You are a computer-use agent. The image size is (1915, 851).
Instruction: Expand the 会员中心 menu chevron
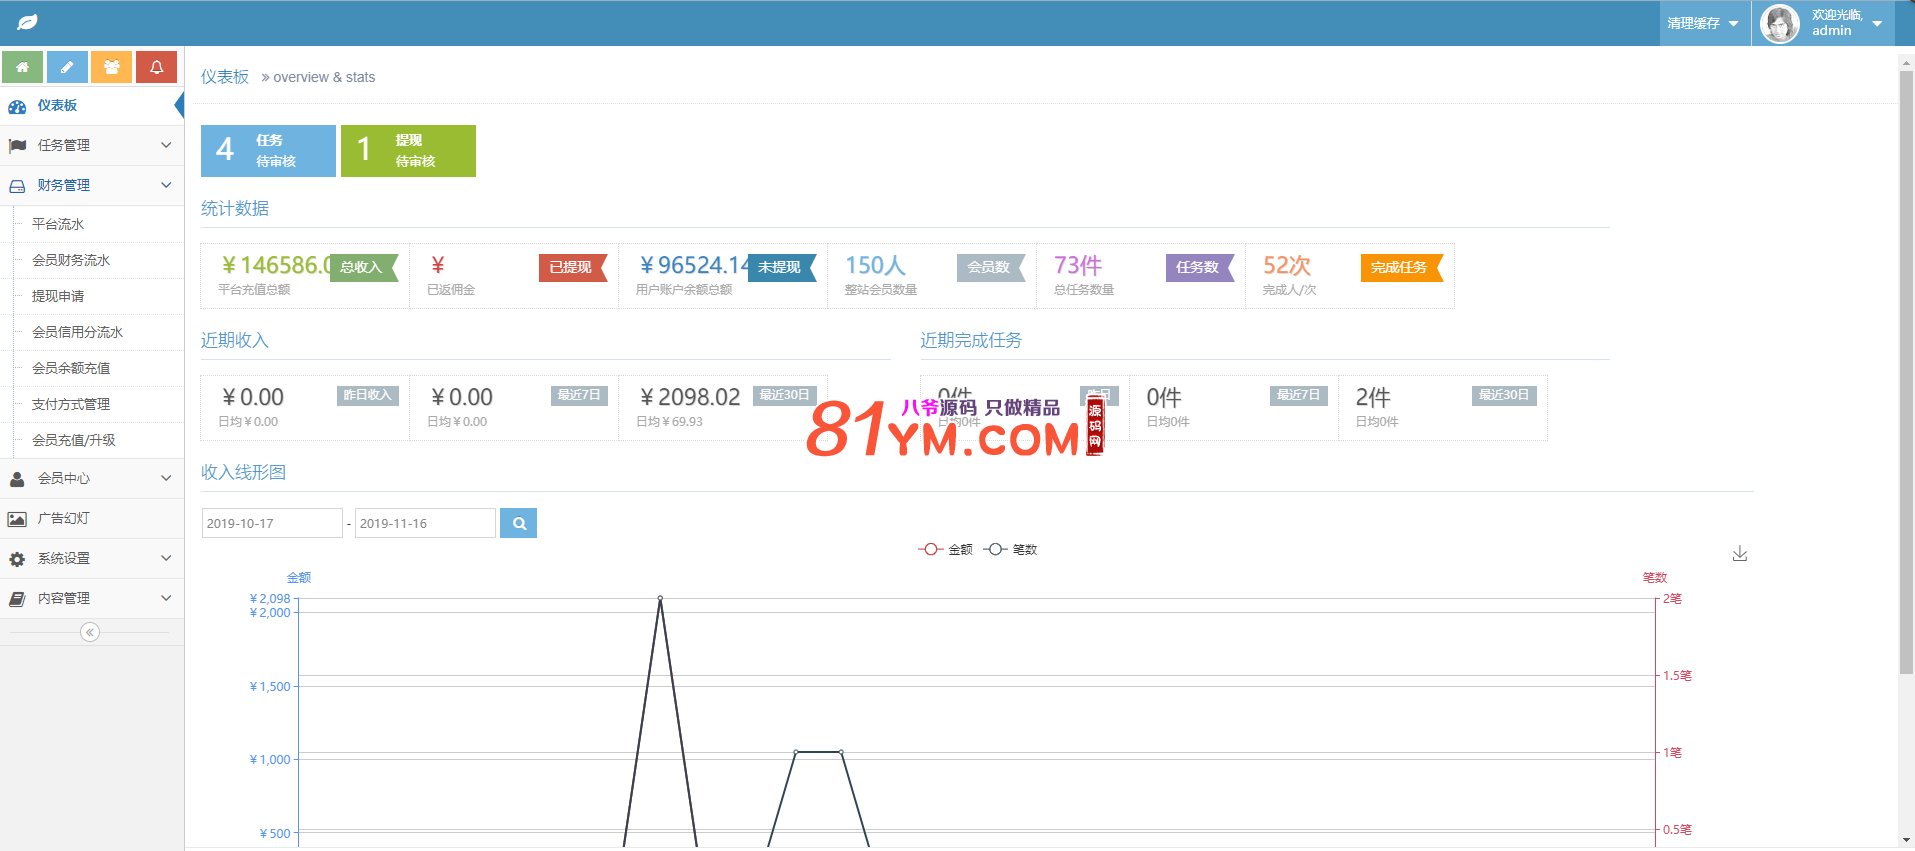[166, 478]
